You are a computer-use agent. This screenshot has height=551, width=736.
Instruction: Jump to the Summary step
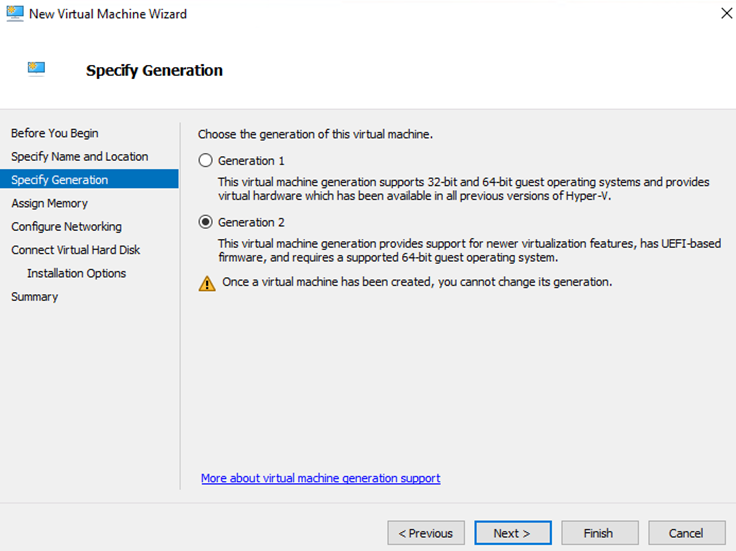click(x=34, y=296)
